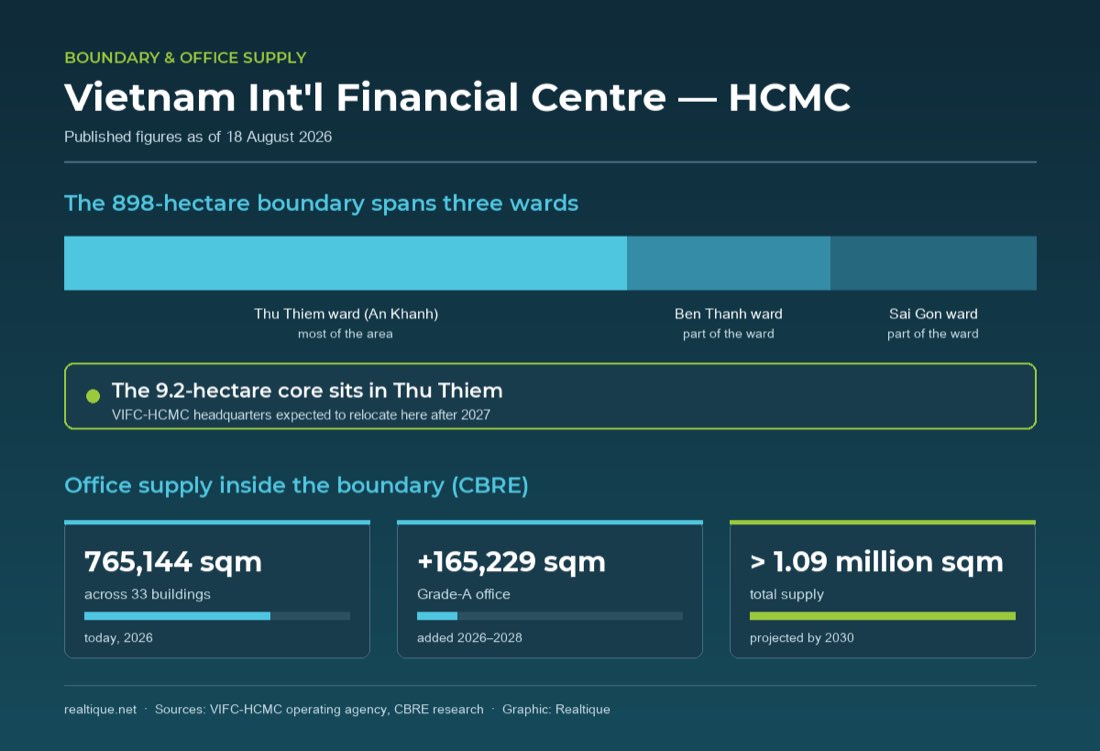Select the Sai Gon ward bar segment
This screenshot has height=751, width=1100.
click(934, 263)
